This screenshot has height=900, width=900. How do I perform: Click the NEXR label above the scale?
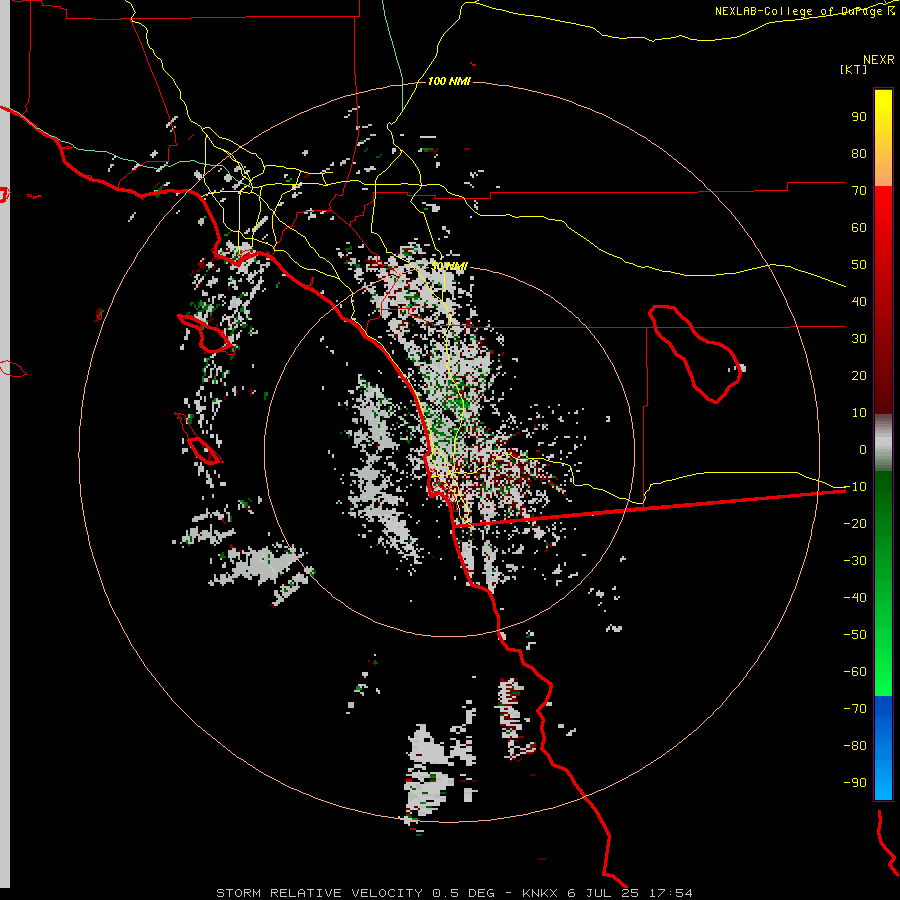(x=879, y=60)
